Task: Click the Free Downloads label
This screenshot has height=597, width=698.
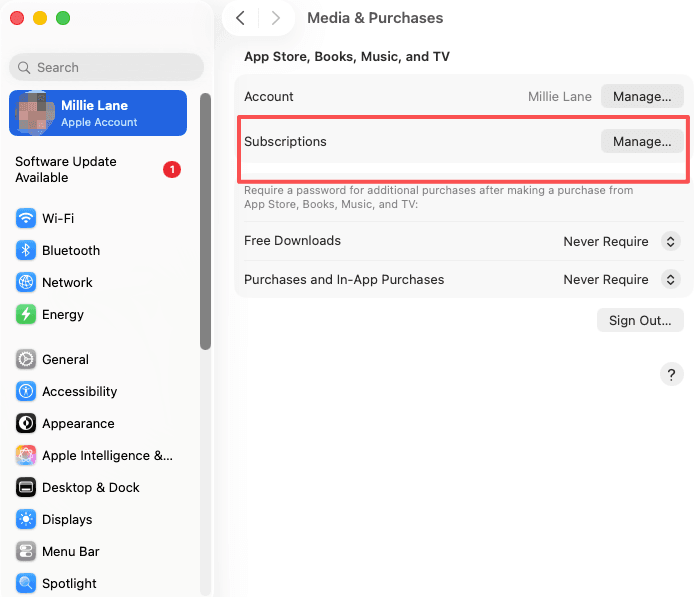Action: (292, 241)
